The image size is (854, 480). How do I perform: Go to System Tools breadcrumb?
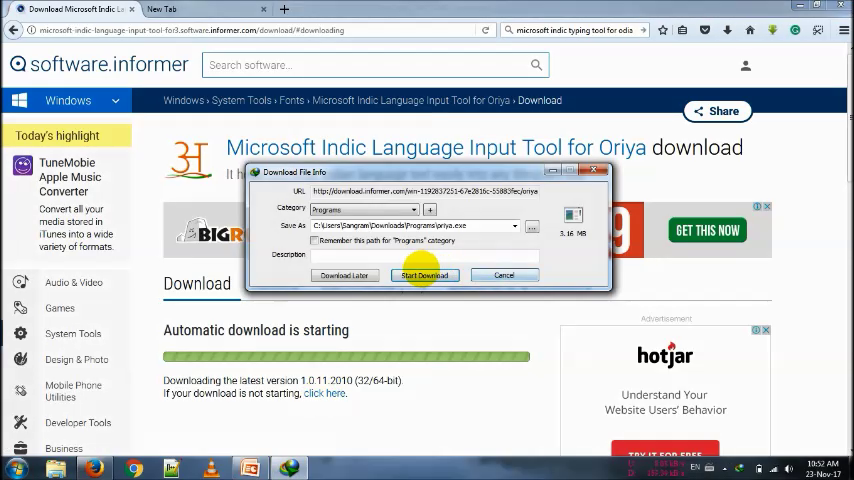tap(241, 100)
